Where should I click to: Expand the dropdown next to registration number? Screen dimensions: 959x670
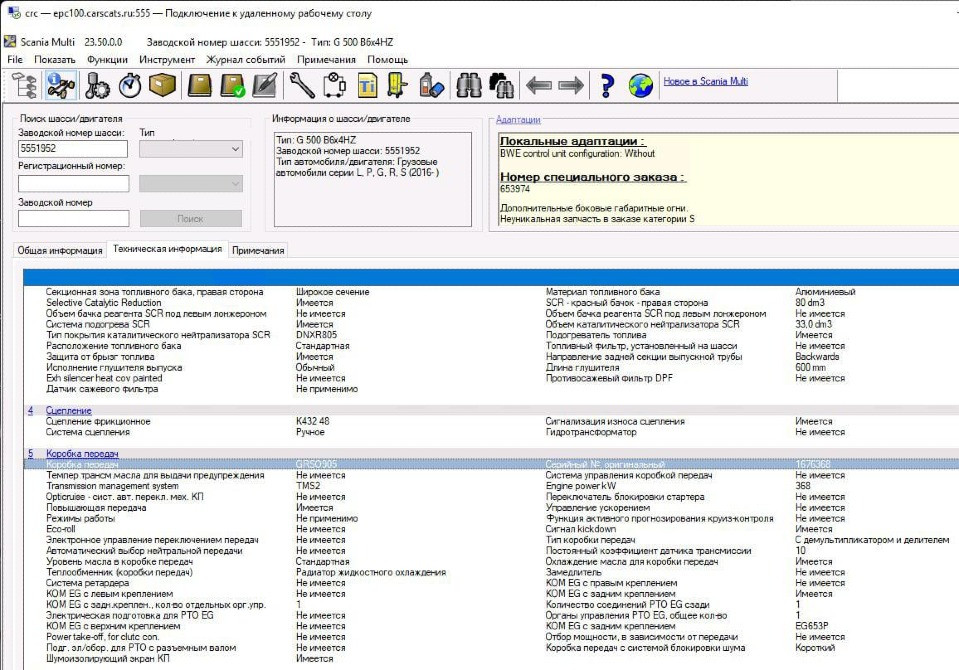[191, 184]
